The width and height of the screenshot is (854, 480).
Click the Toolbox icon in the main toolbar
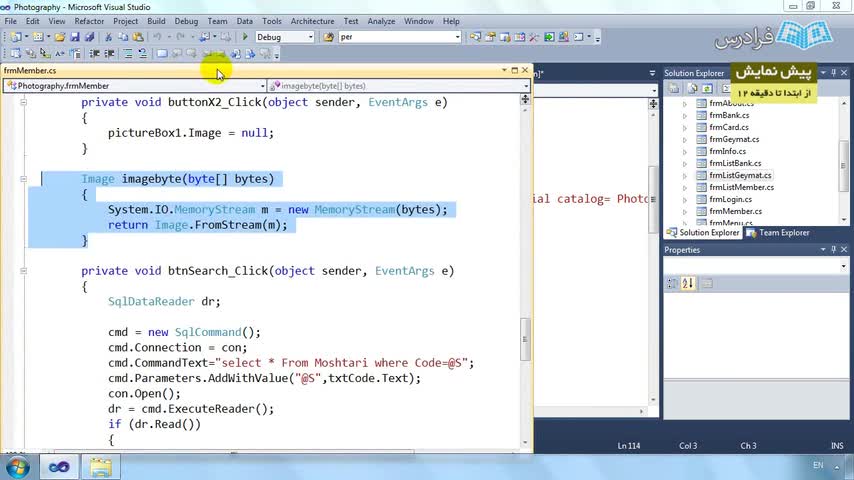point(534,37)
